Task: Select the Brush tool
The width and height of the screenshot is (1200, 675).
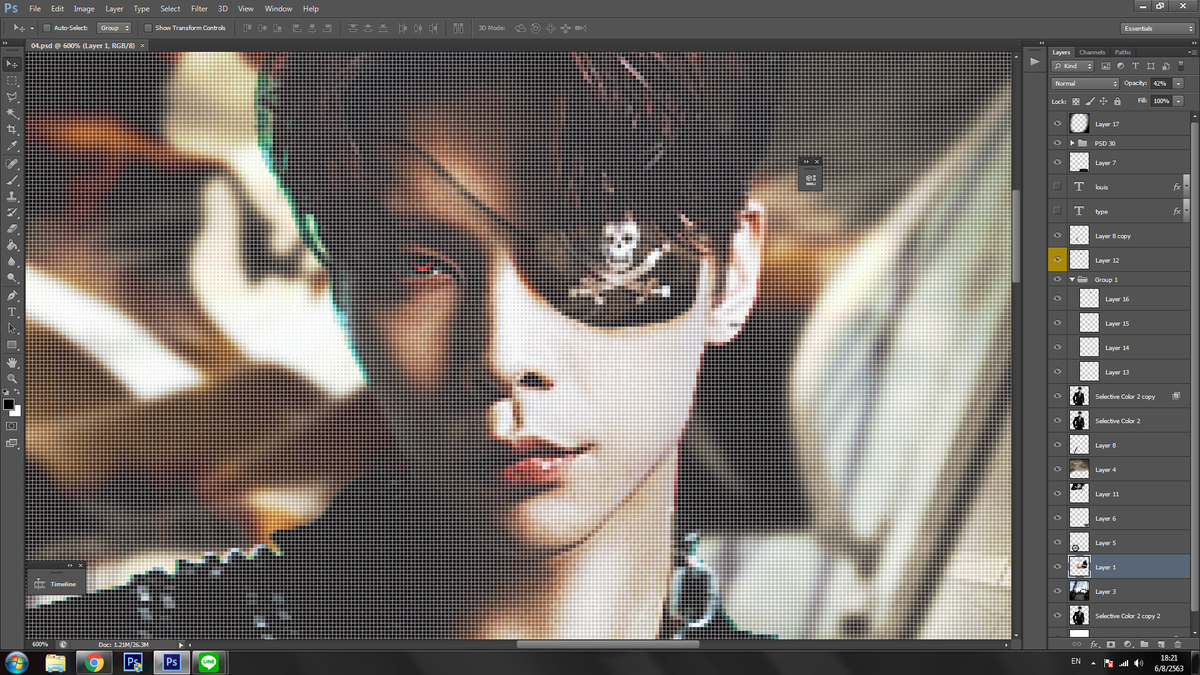Action: (x=12, y=180)
